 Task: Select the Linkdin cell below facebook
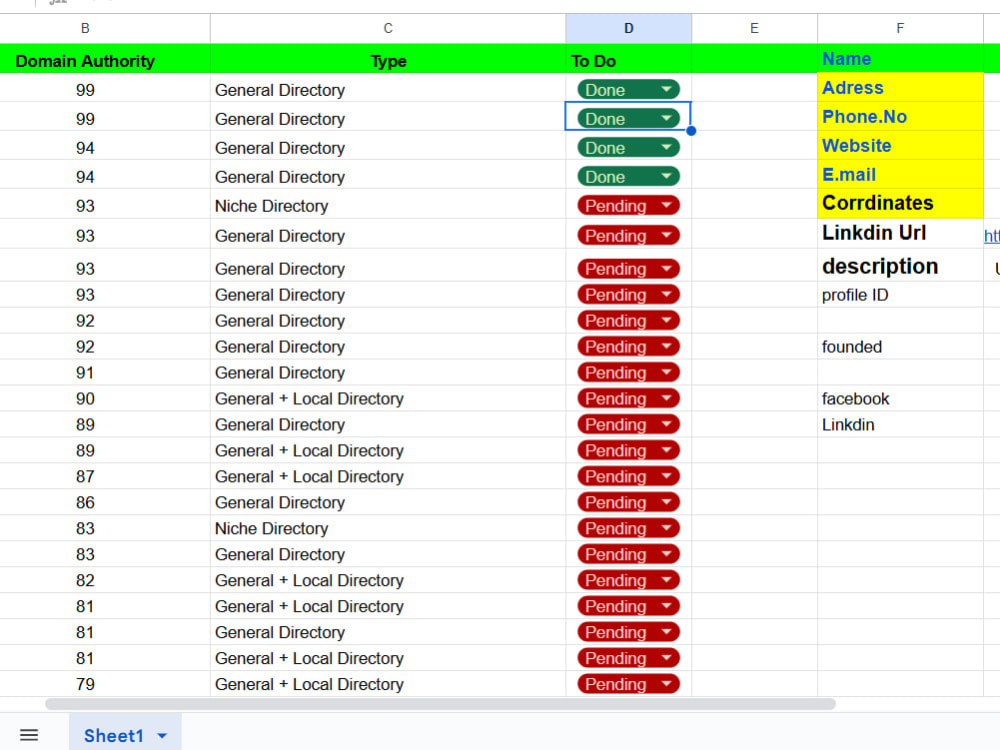point(900,425)
